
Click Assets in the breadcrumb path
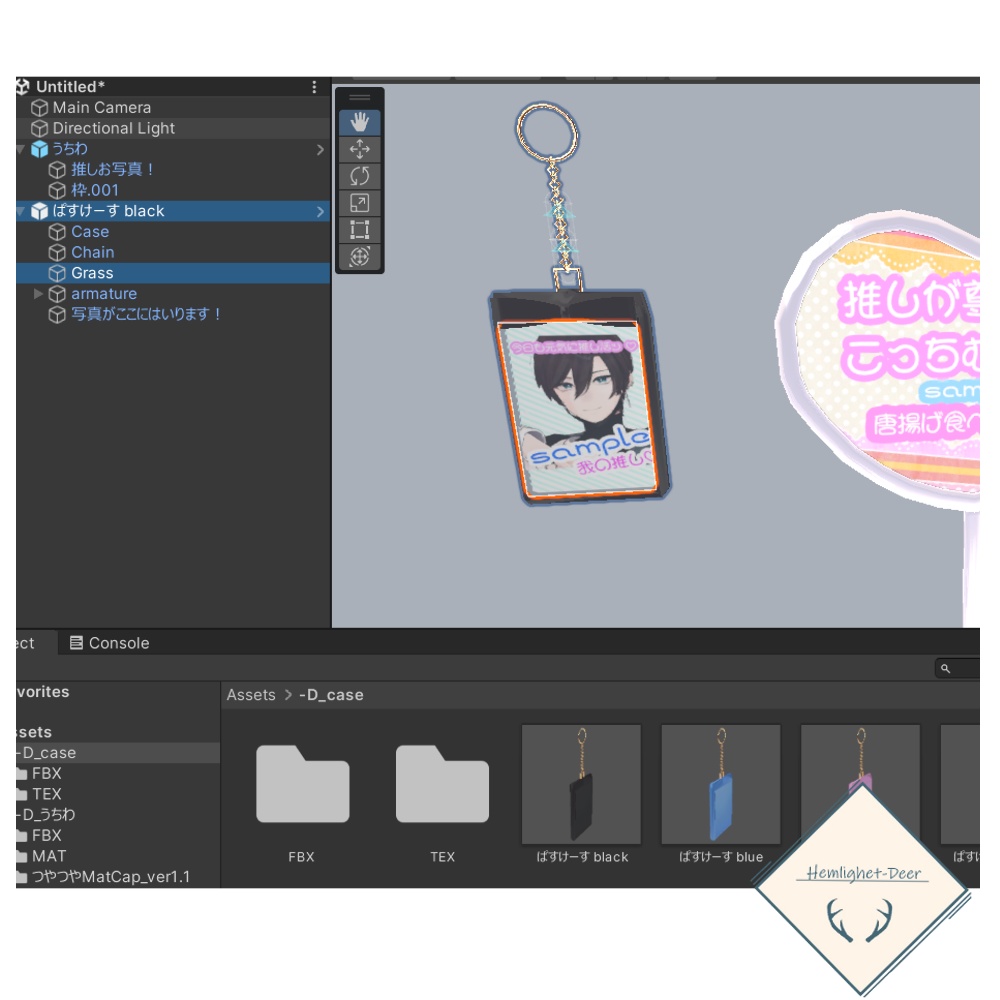point(251,695)
